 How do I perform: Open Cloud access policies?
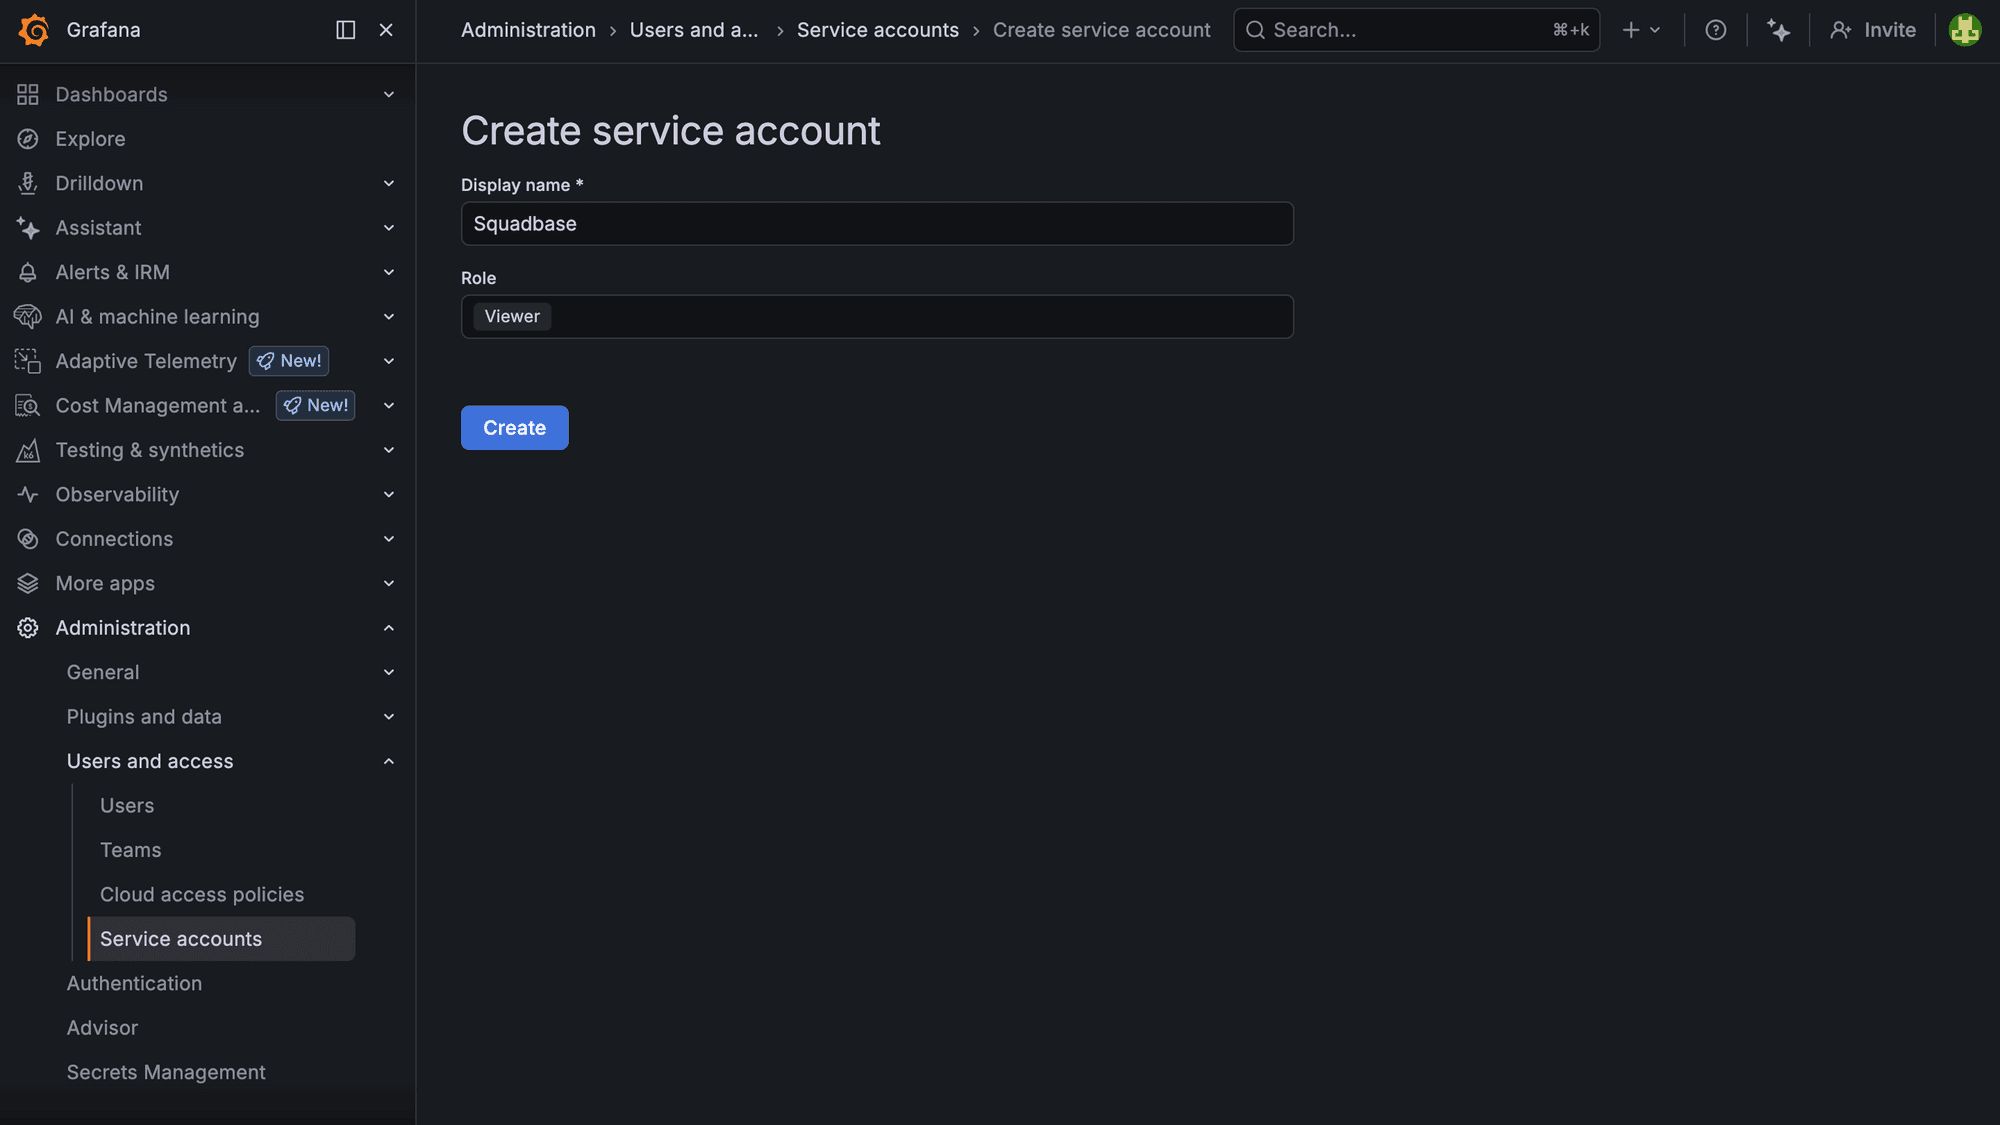202,895
